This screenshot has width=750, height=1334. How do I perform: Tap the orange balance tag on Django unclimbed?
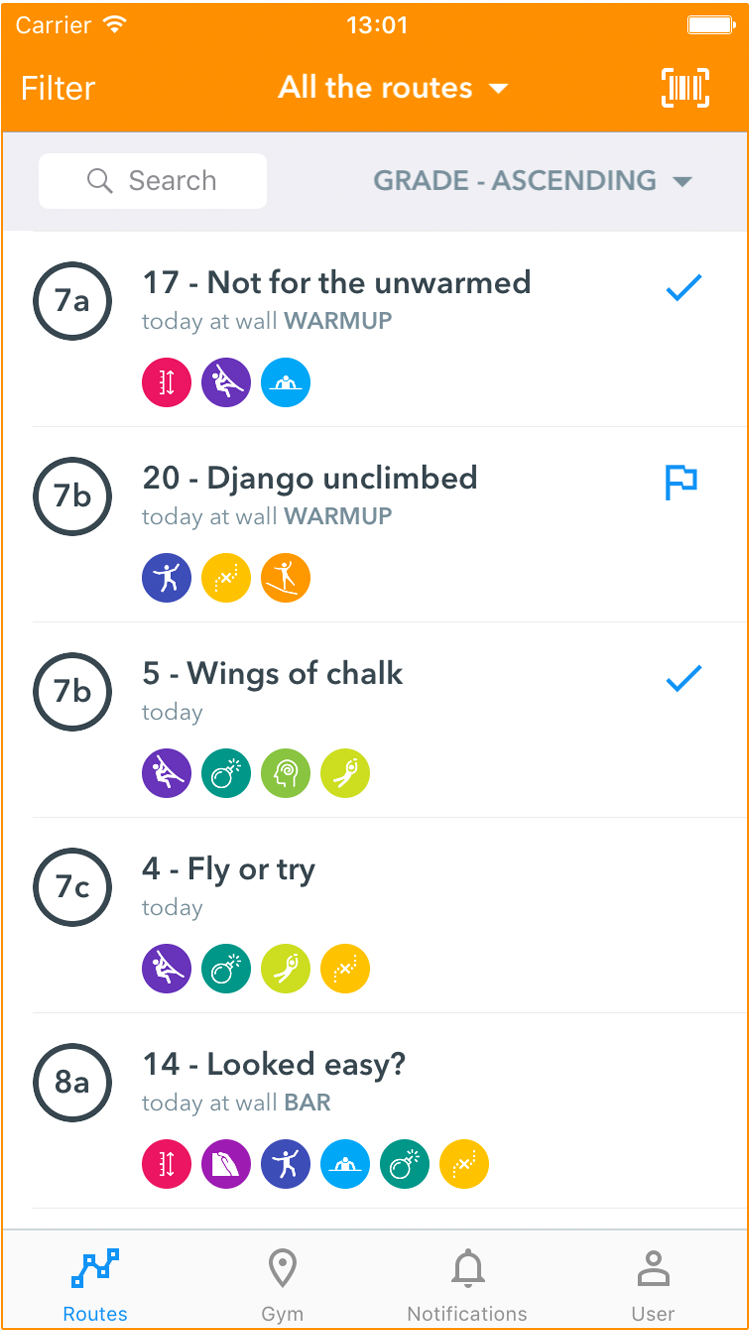286,578
